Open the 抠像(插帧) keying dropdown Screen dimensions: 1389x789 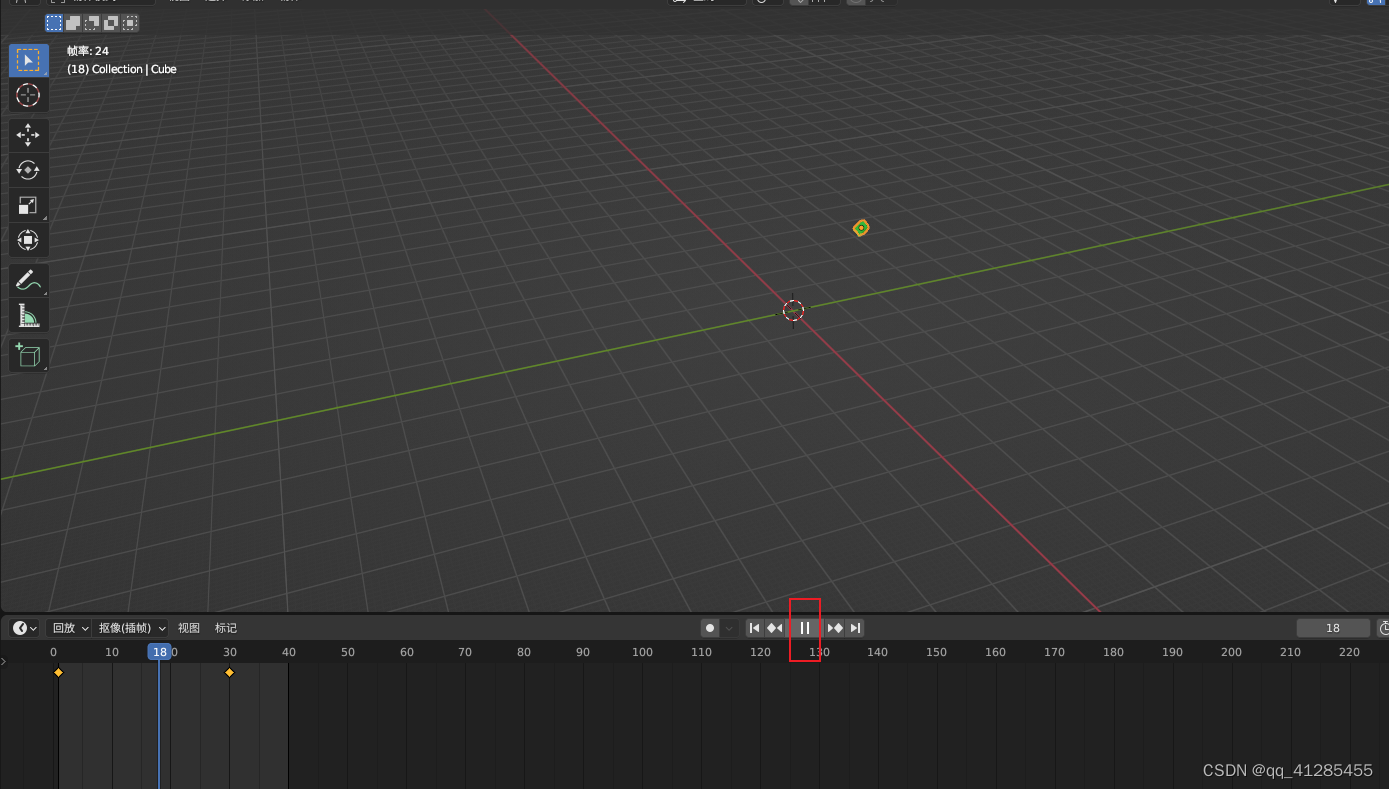[x=132, y=628]
